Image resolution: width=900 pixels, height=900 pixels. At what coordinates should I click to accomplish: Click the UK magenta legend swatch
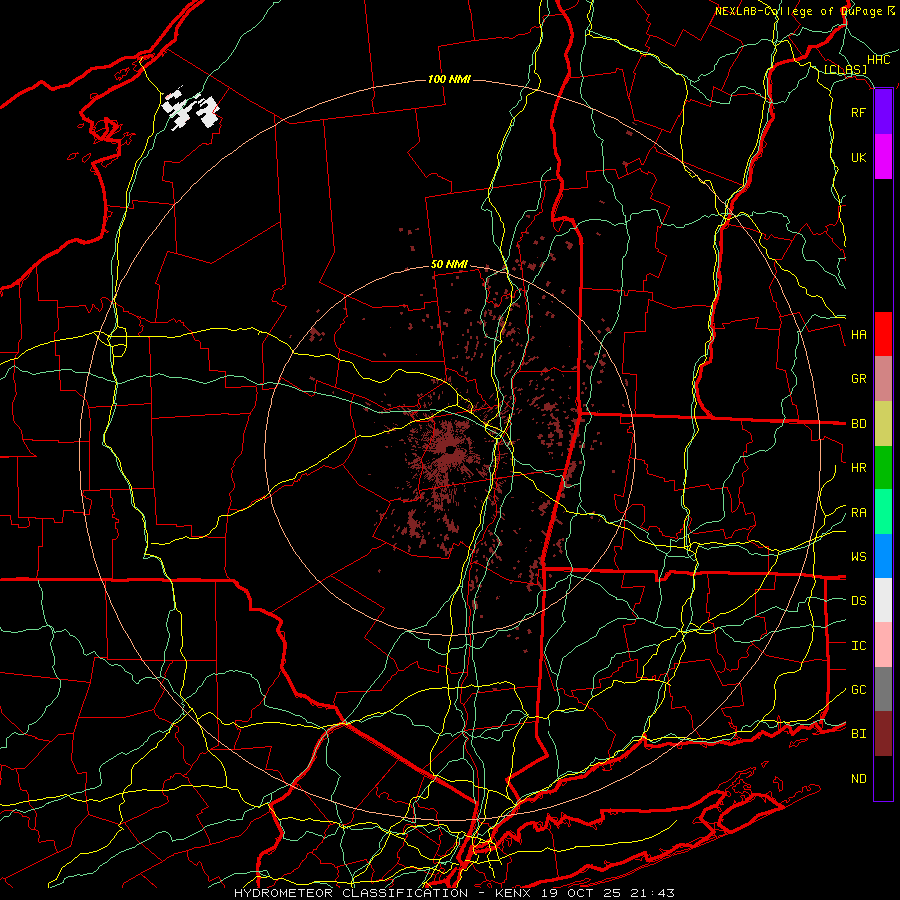click(x=883, y=157)
